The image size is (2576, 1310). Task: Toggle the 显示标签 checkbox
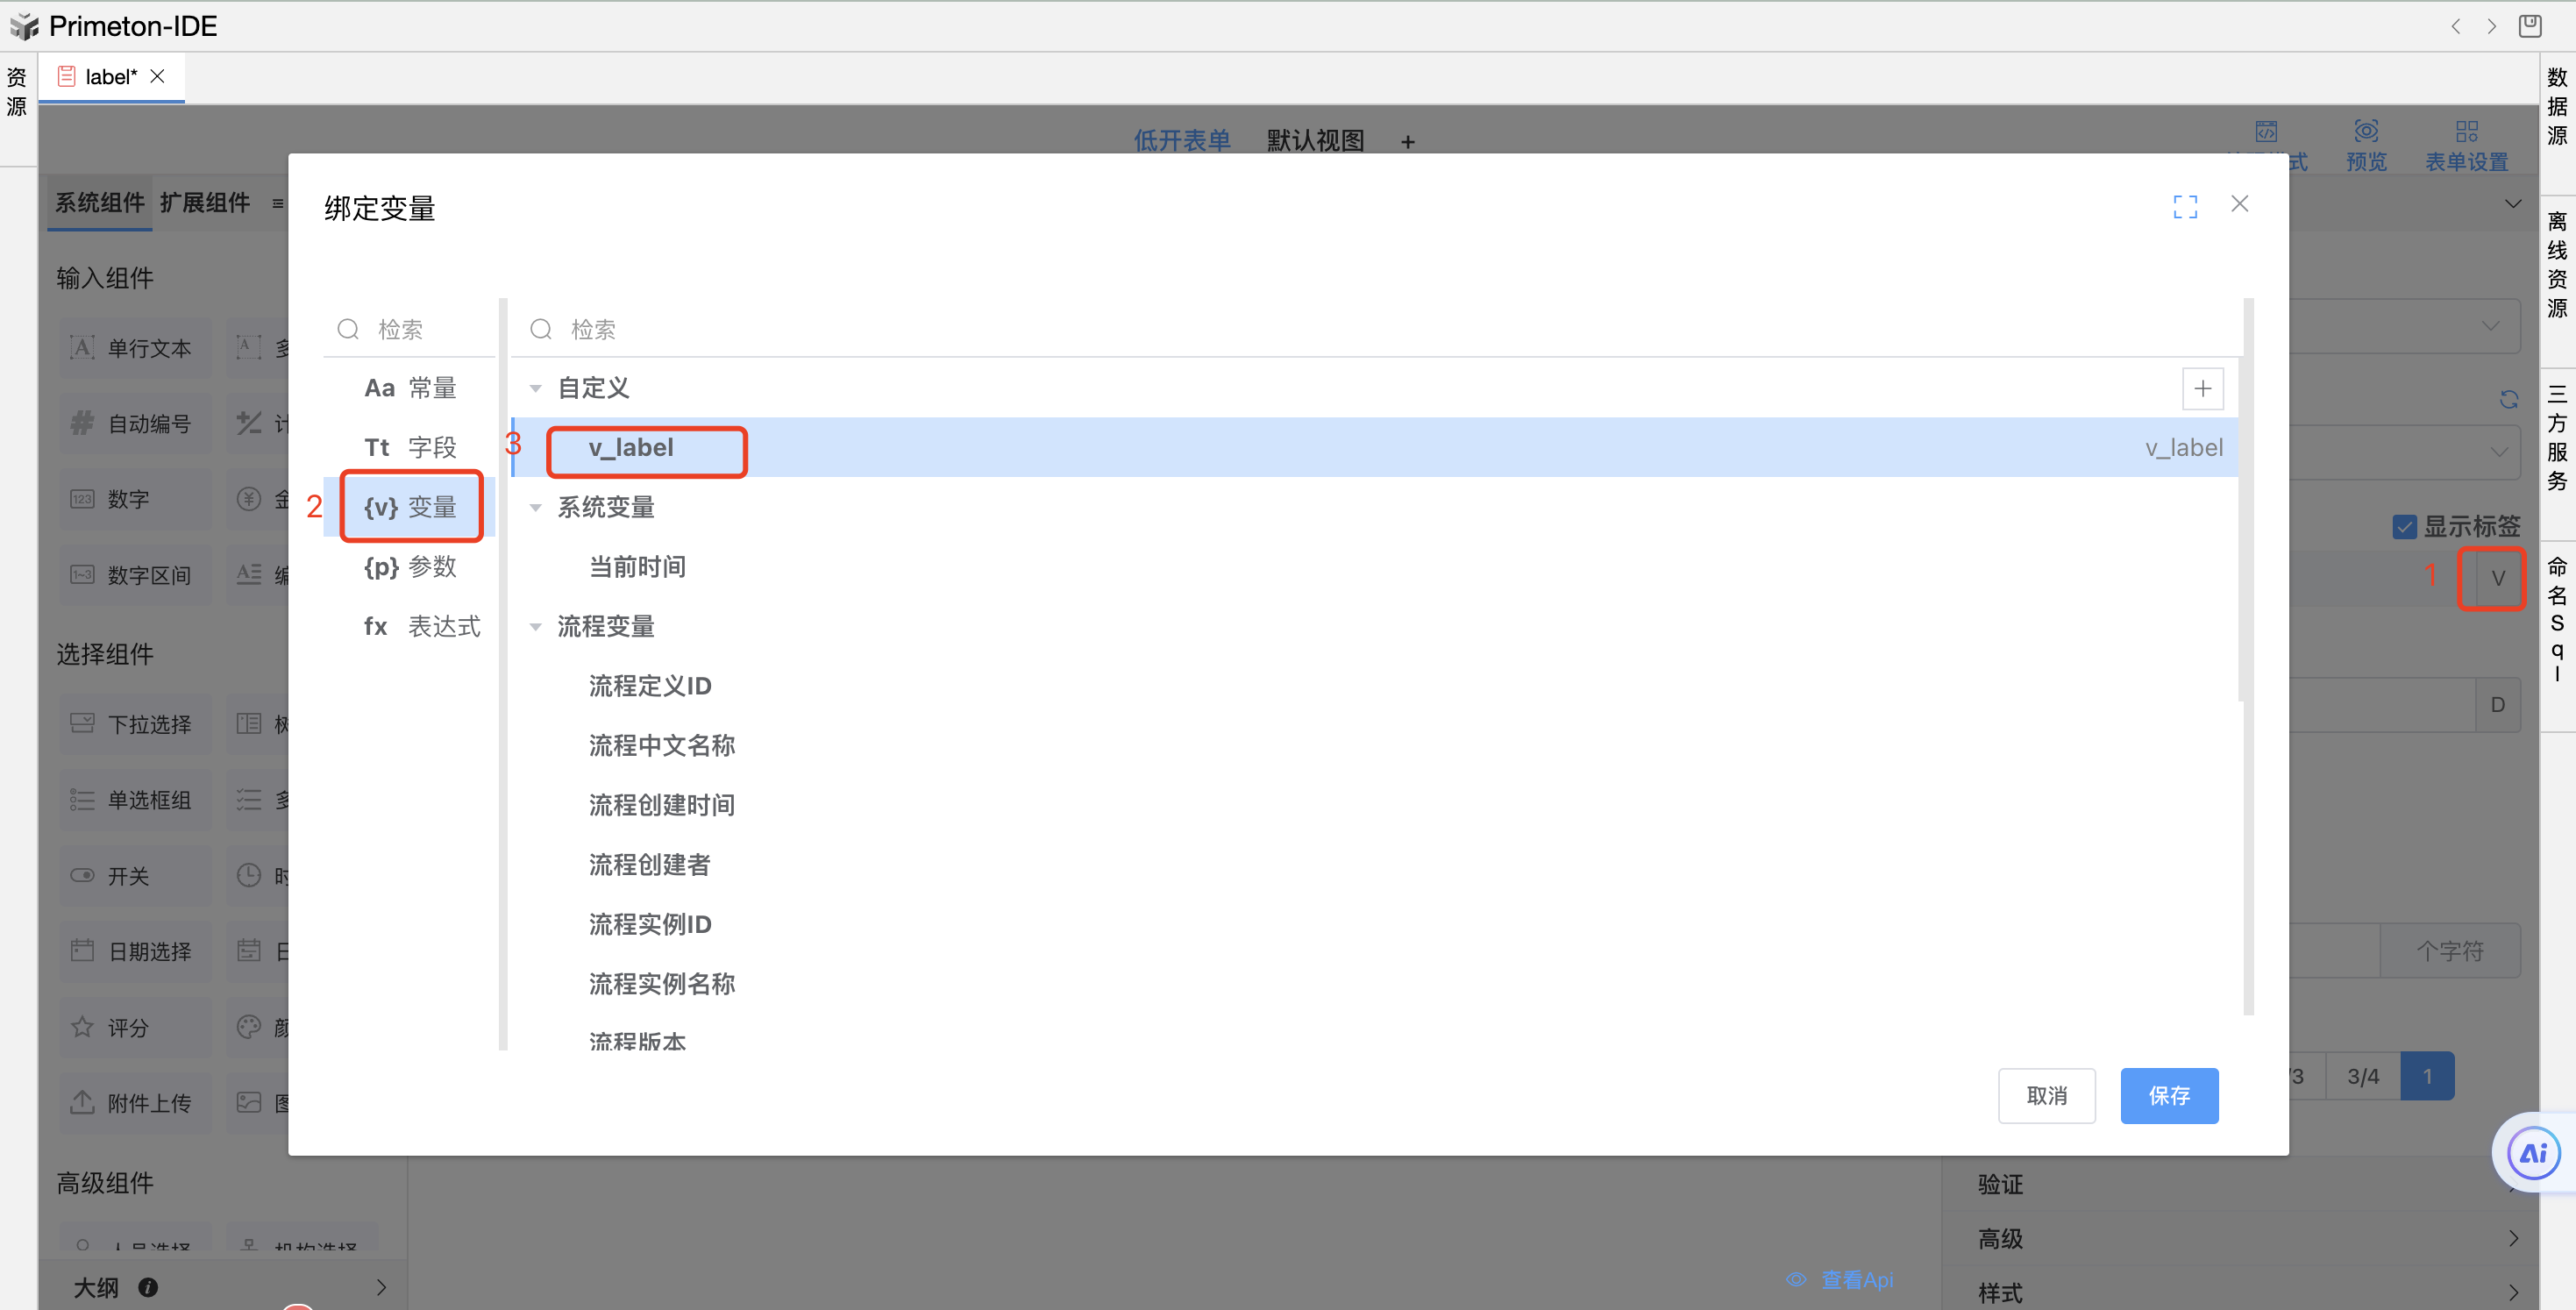[x=2404, y=526]
